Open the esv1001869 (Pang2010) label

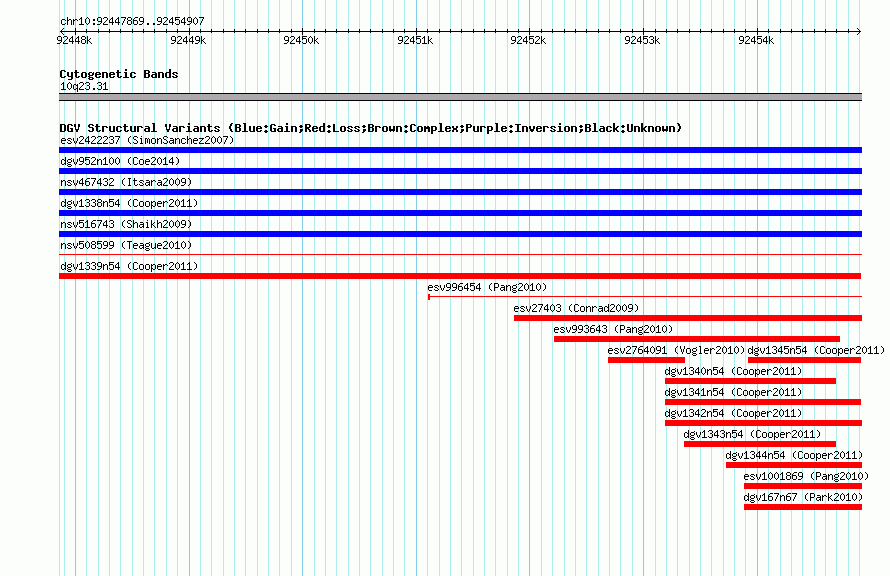(x=806, y=476)
